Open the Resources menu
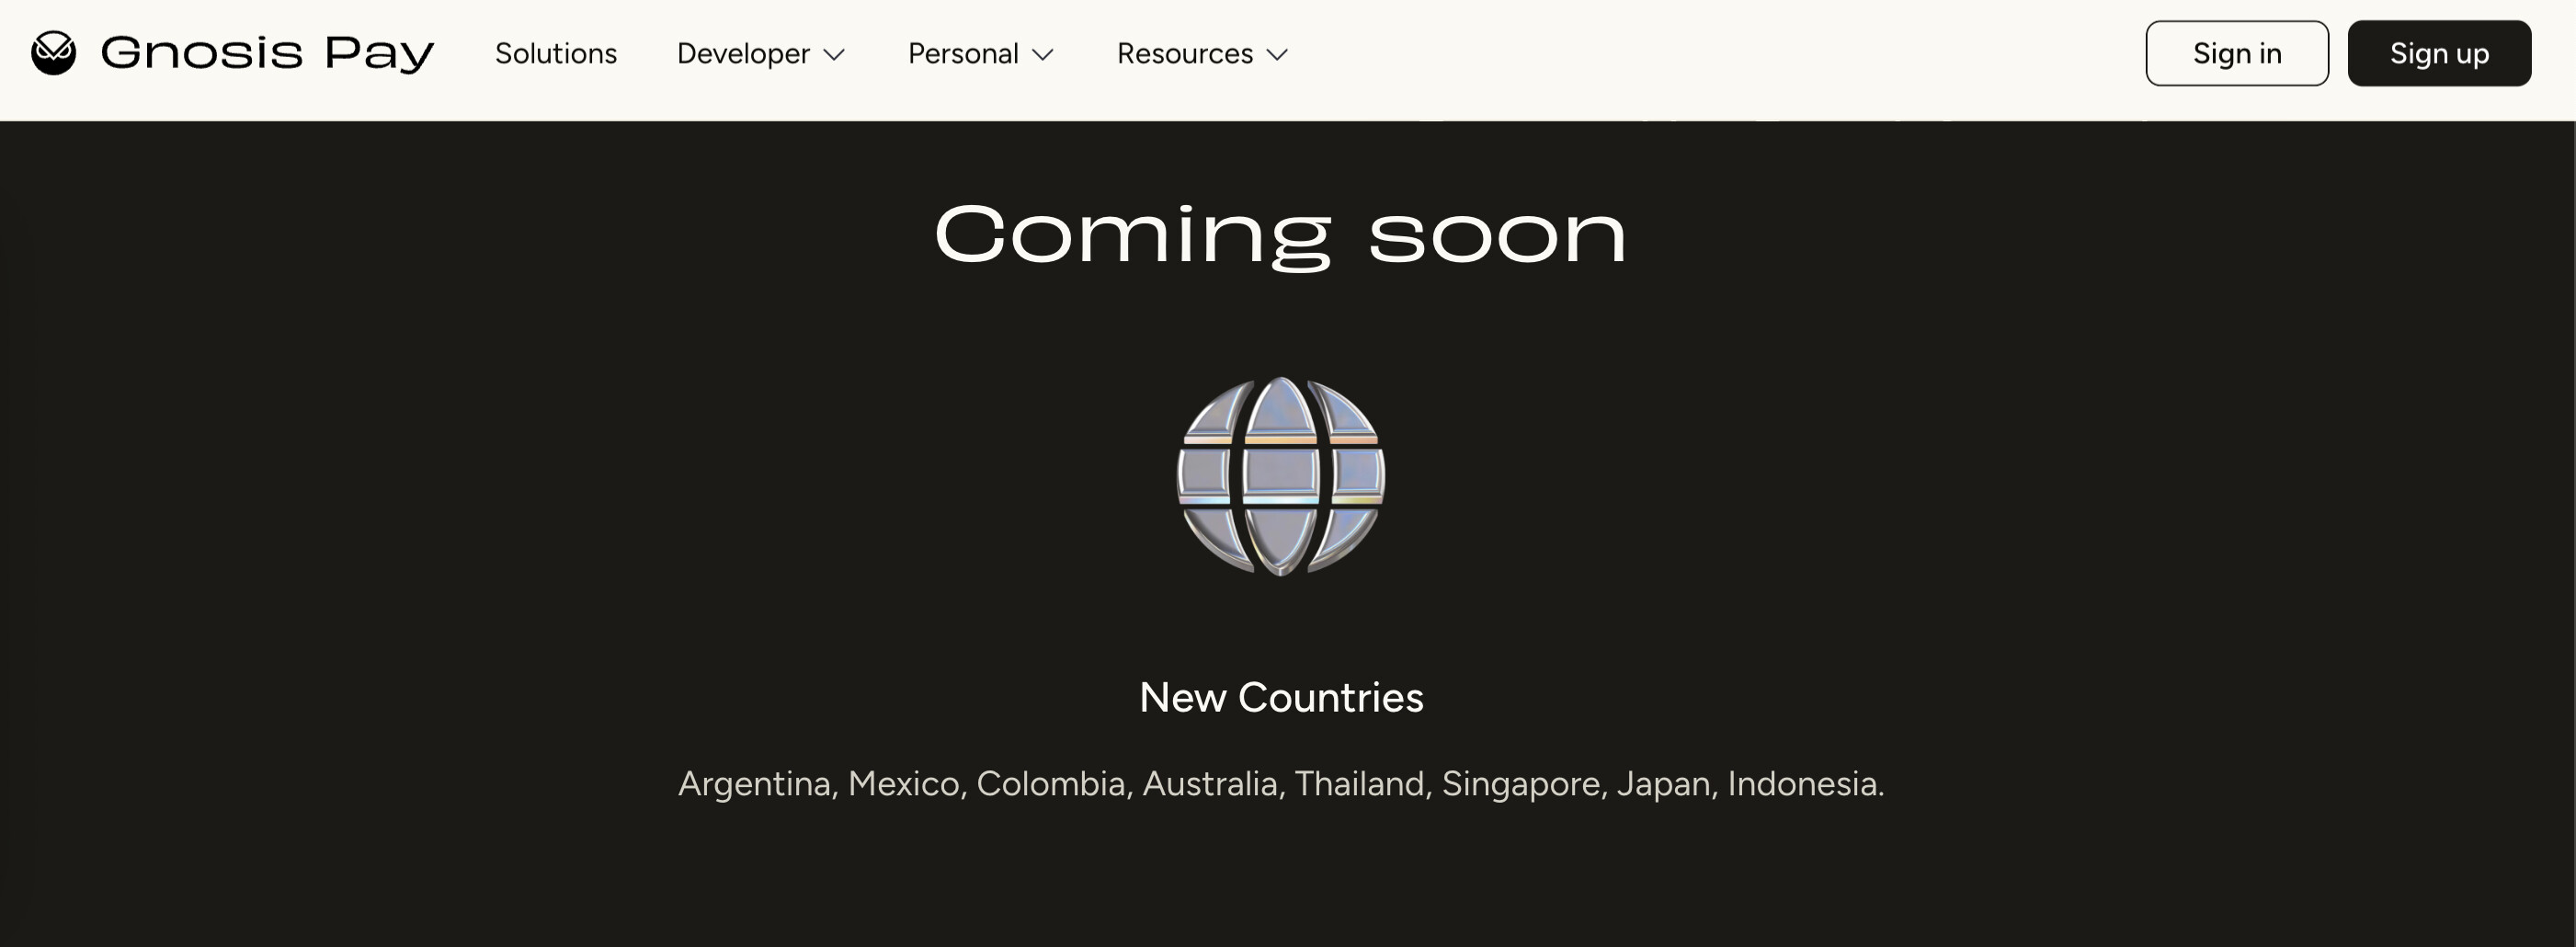 (1203, 53)
